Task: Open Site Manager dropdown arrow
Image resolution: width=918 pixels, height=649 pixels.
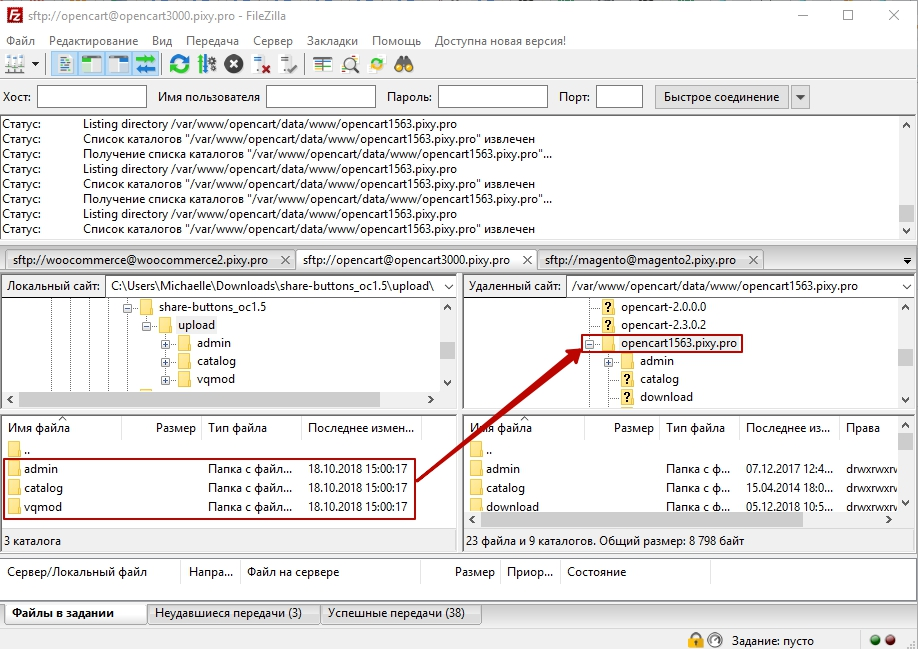Action: pos(35,64)
